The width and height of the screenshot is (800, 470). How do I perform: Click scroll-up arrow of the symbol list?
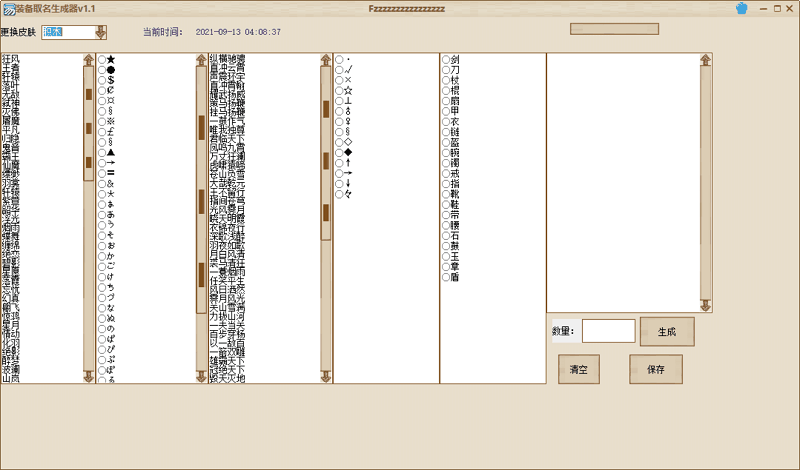(x=201, y=60)
